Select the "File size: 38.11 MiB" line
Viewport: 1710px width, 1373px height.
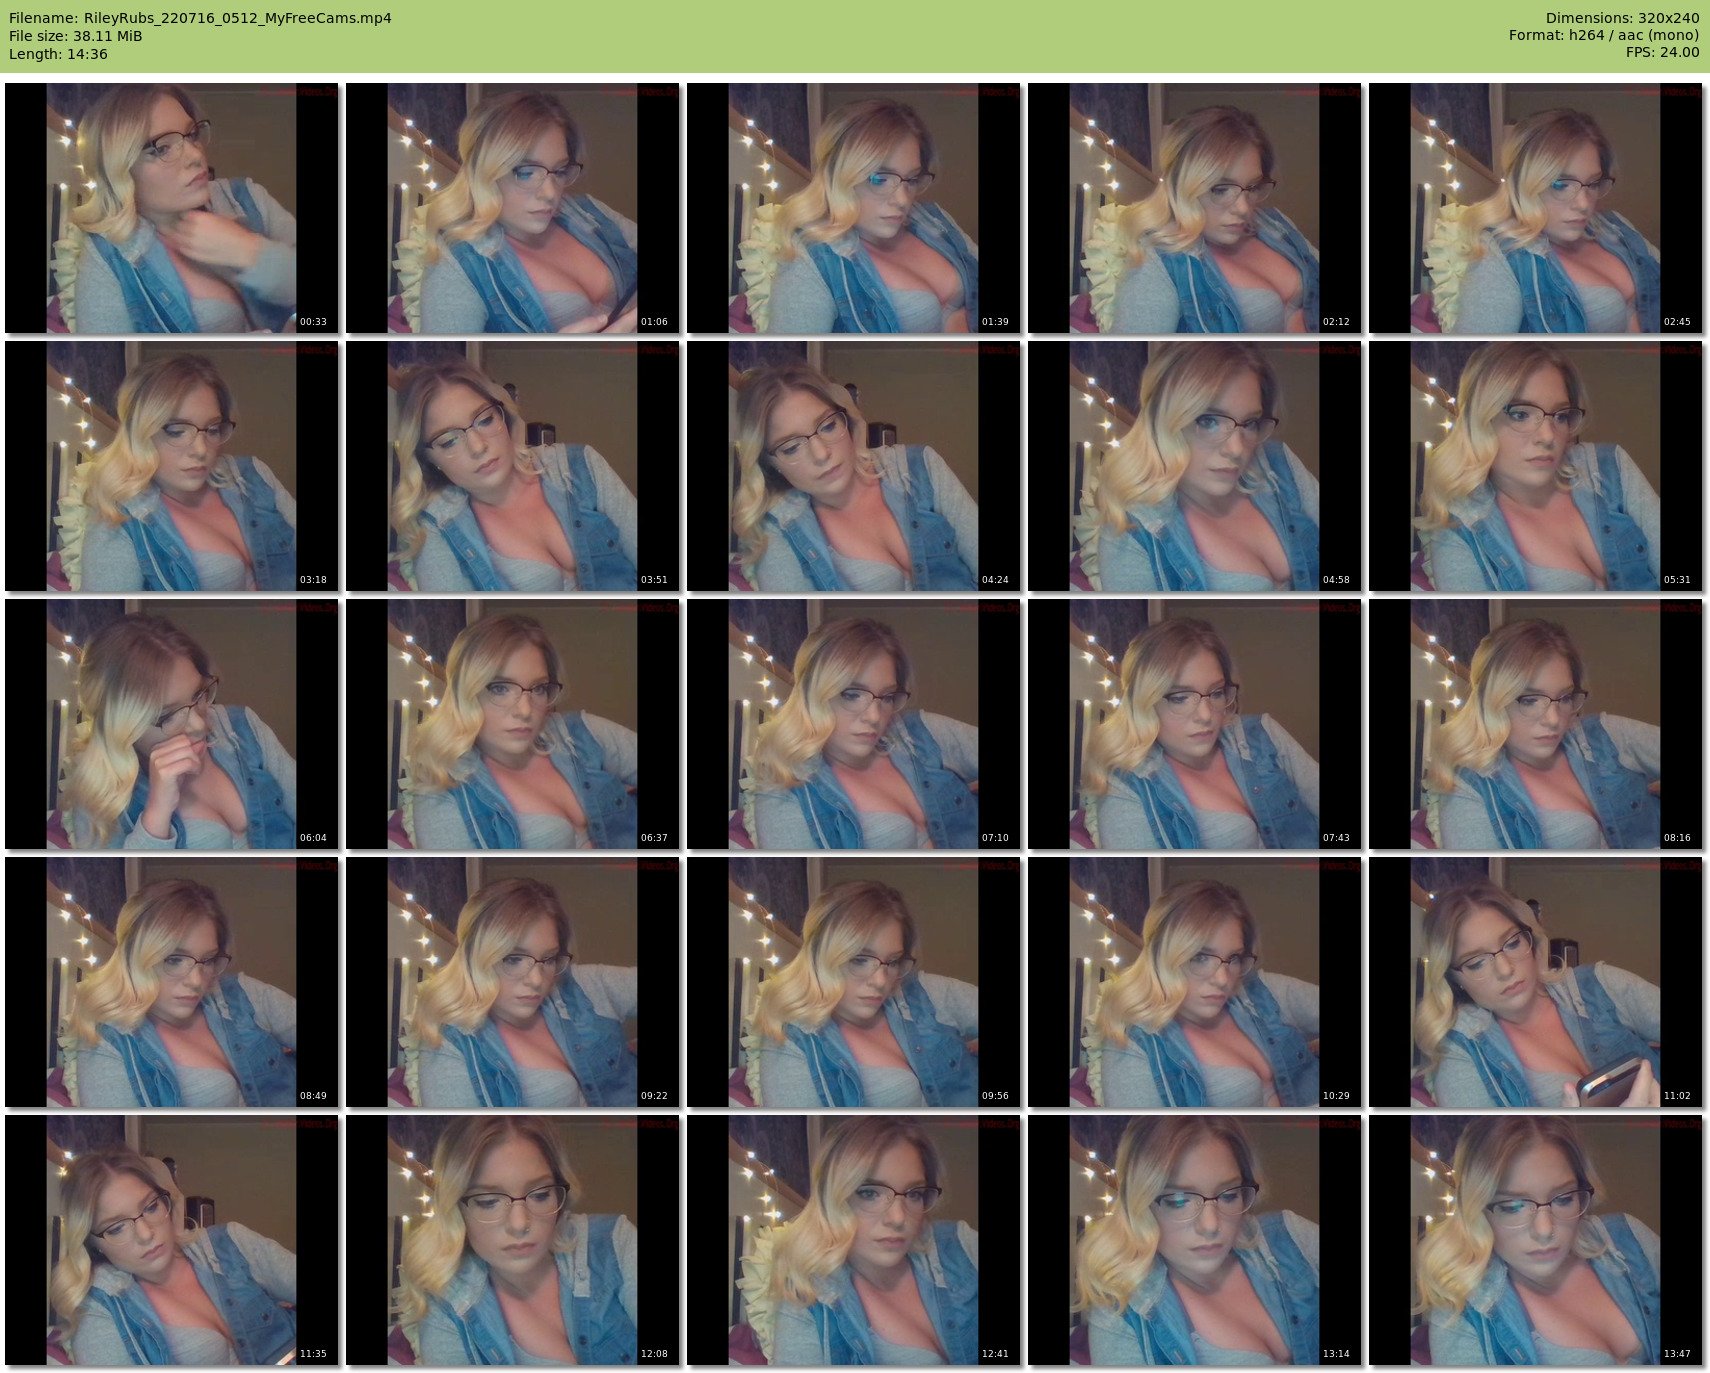click(75, 36)
